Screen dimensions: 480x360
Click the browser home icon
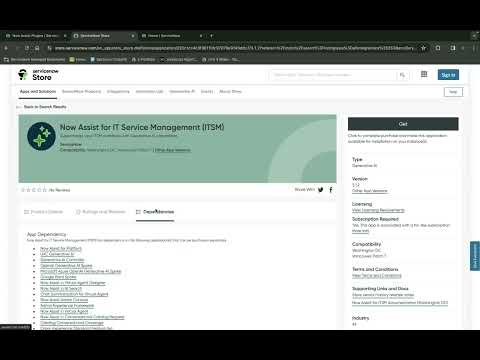[x=37, y=48]
